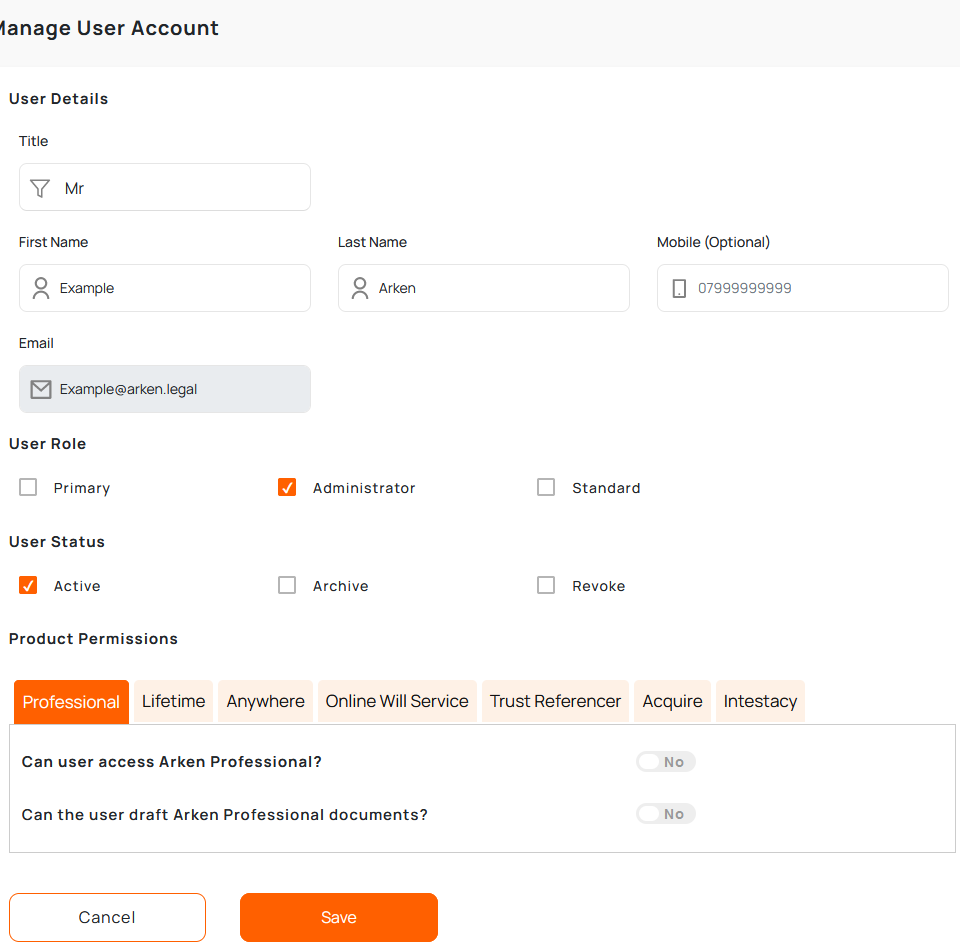
Task: Uncheck the Administrator role checkbox
Action: coord(287,488)
